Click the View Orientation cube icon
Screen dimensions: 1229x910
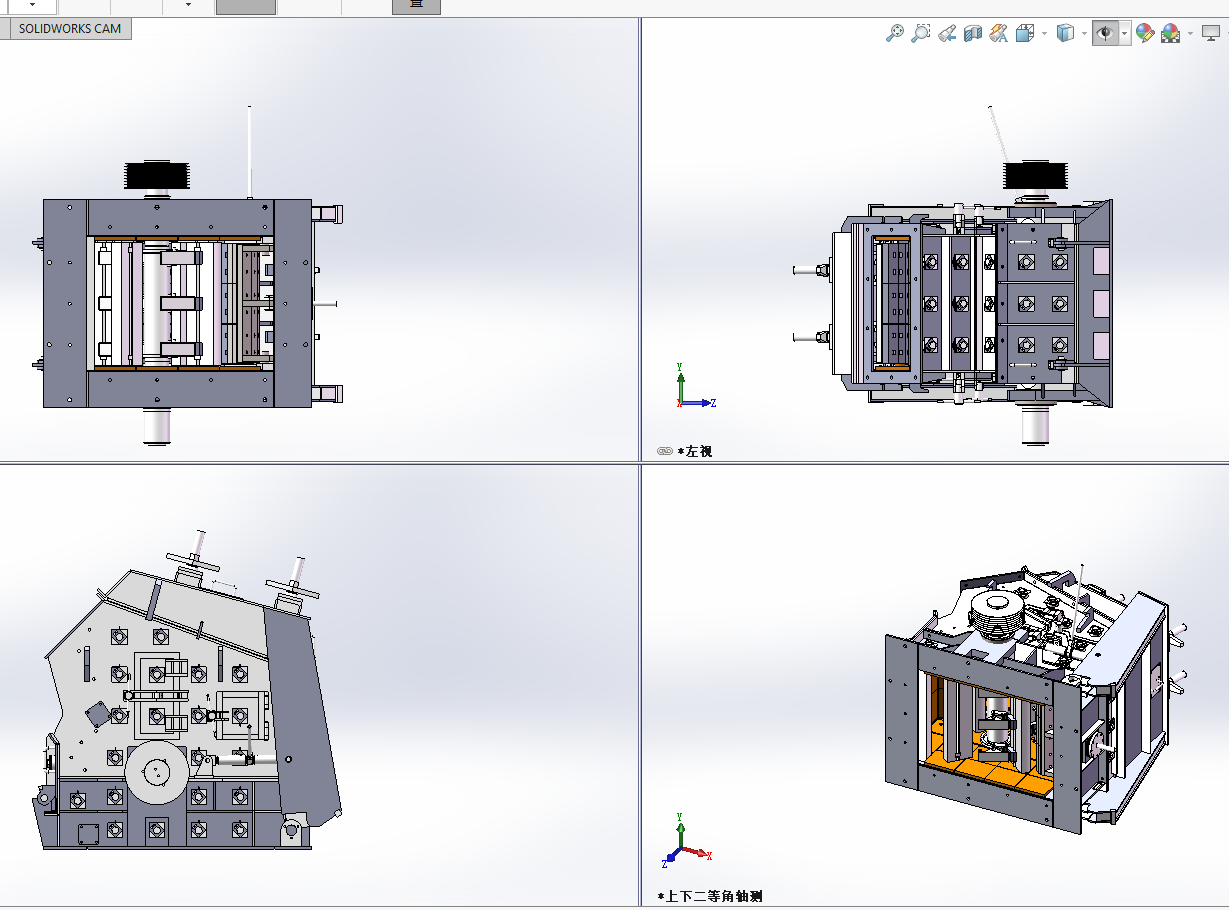click(1024, 33)
